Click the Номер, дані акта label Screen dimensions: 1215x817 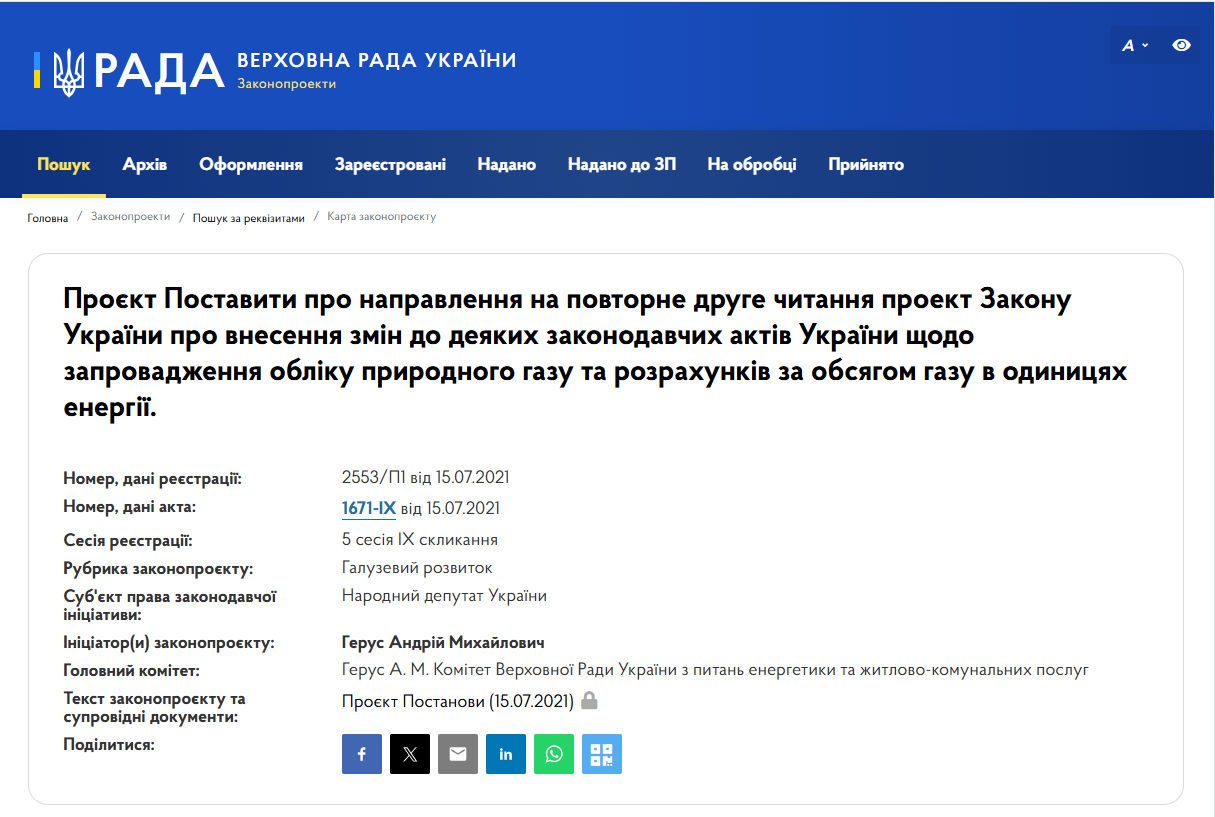(x=130, y=507)
